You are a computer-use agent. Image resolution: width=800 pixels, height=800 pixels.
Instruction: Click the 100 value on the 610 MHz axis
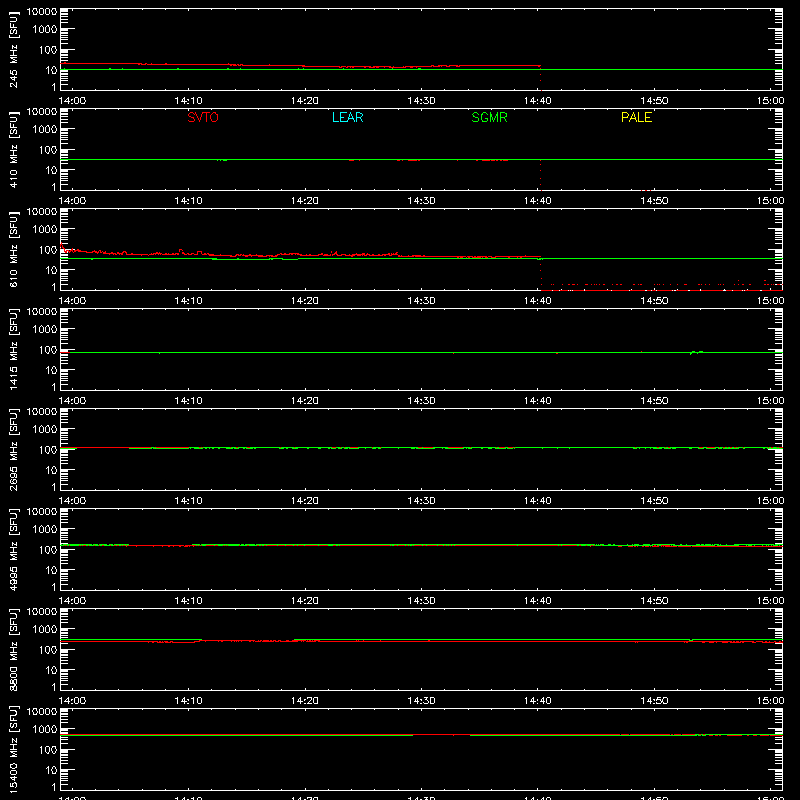click(48, 250)
